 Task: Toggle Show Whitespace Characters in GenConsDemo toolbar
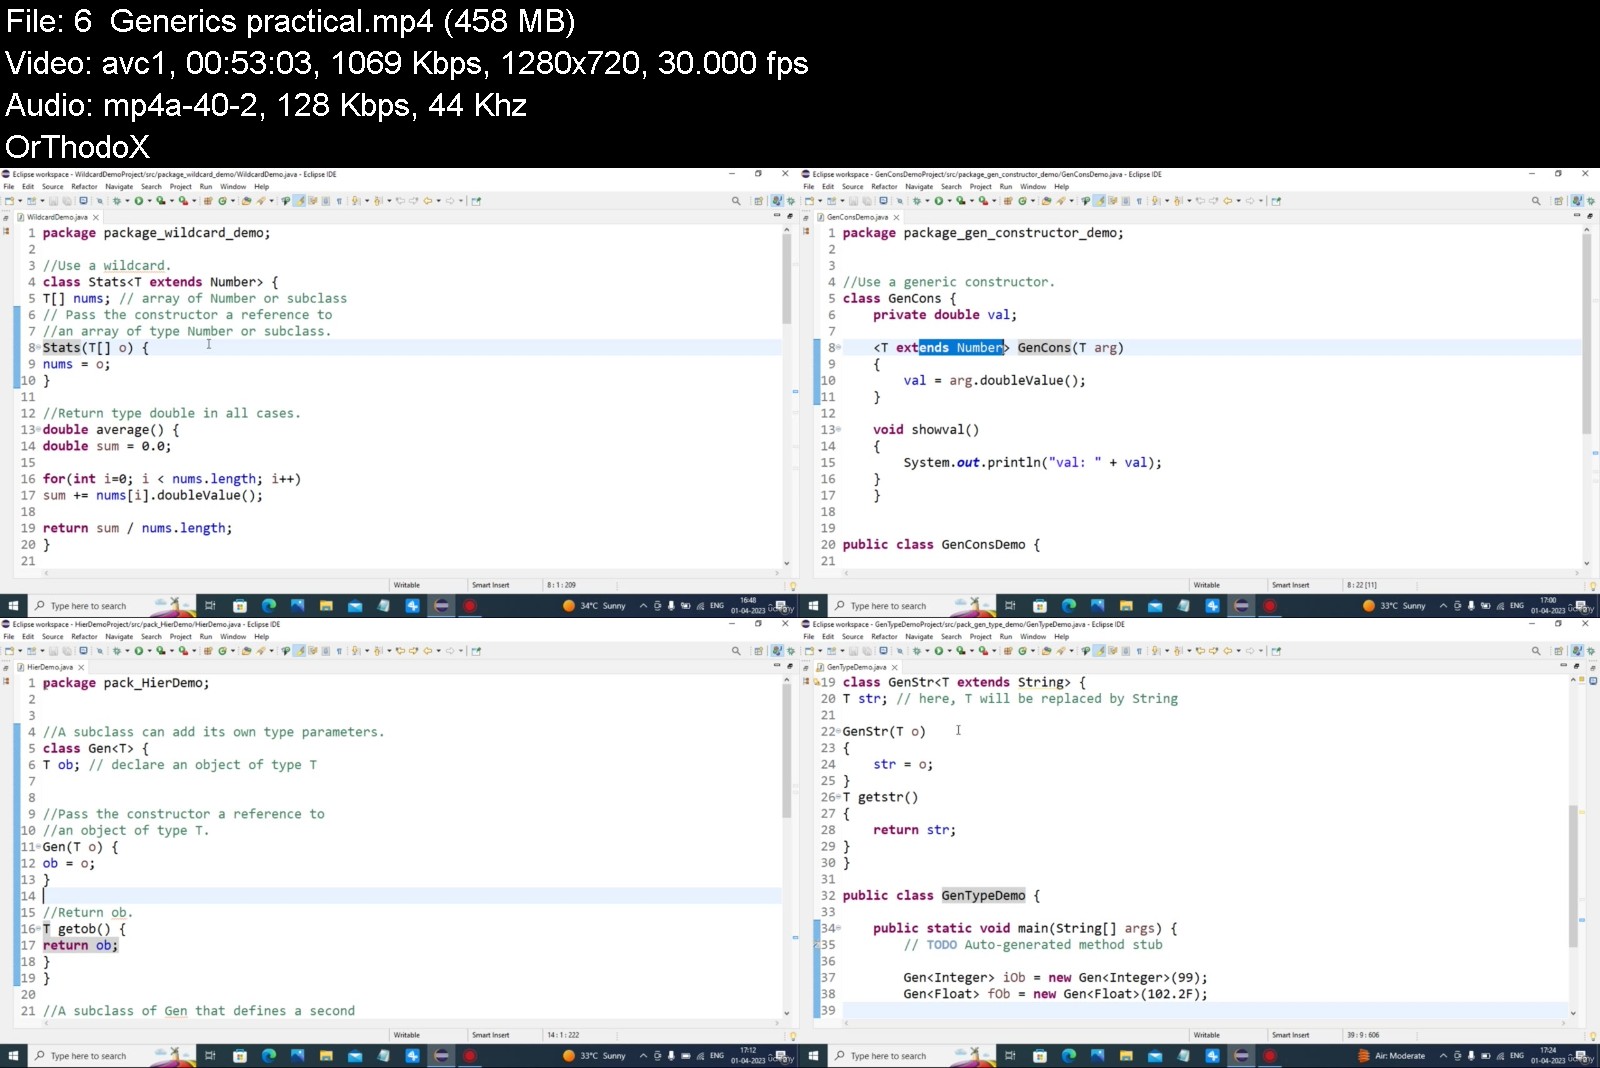1139,200
